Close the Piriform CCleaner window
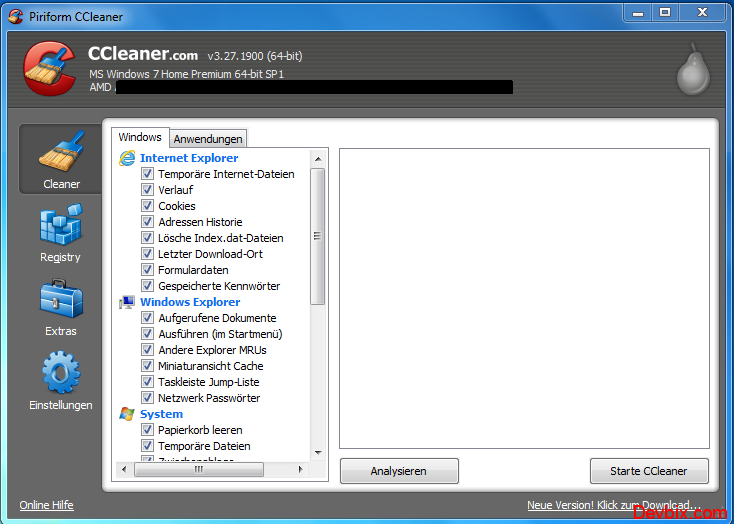This screenshot has width=734, height=524. (702, 13)
